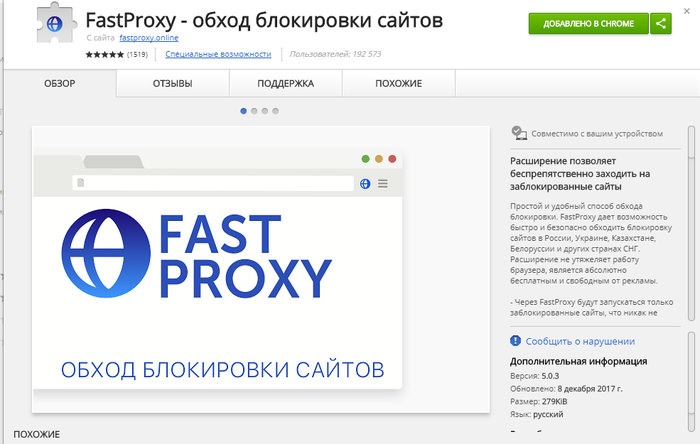Select the first screenshot carousel dot
The width and height of the screenshot is (700, 444).
[243, 111]
